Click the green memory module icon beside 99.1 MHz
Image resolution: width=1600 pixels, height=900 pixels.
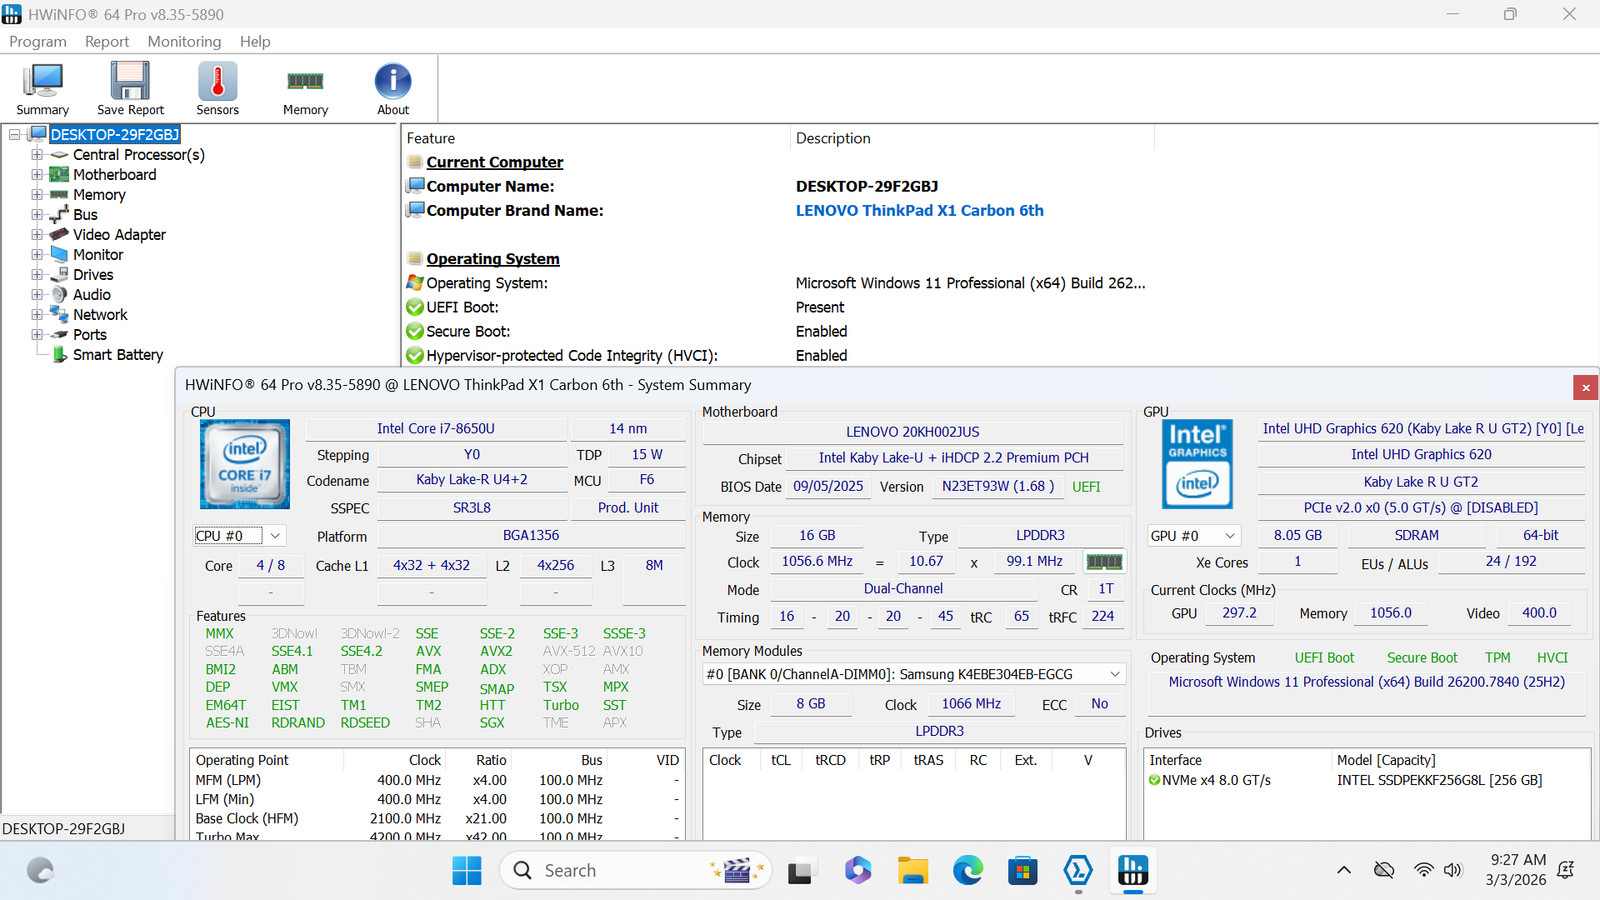coord(1104,562)
